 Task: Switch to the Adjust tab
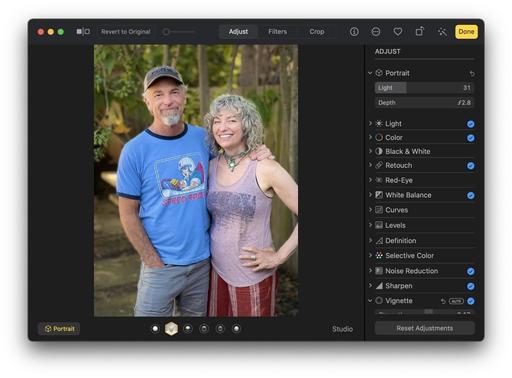238,32
